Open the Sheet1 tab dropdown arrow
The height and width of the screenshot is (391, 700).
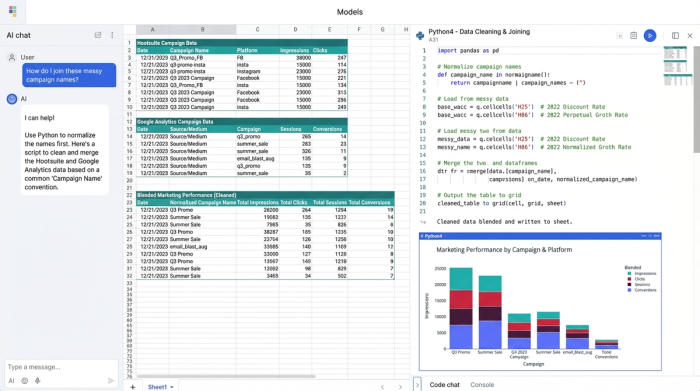click(172, 387)
